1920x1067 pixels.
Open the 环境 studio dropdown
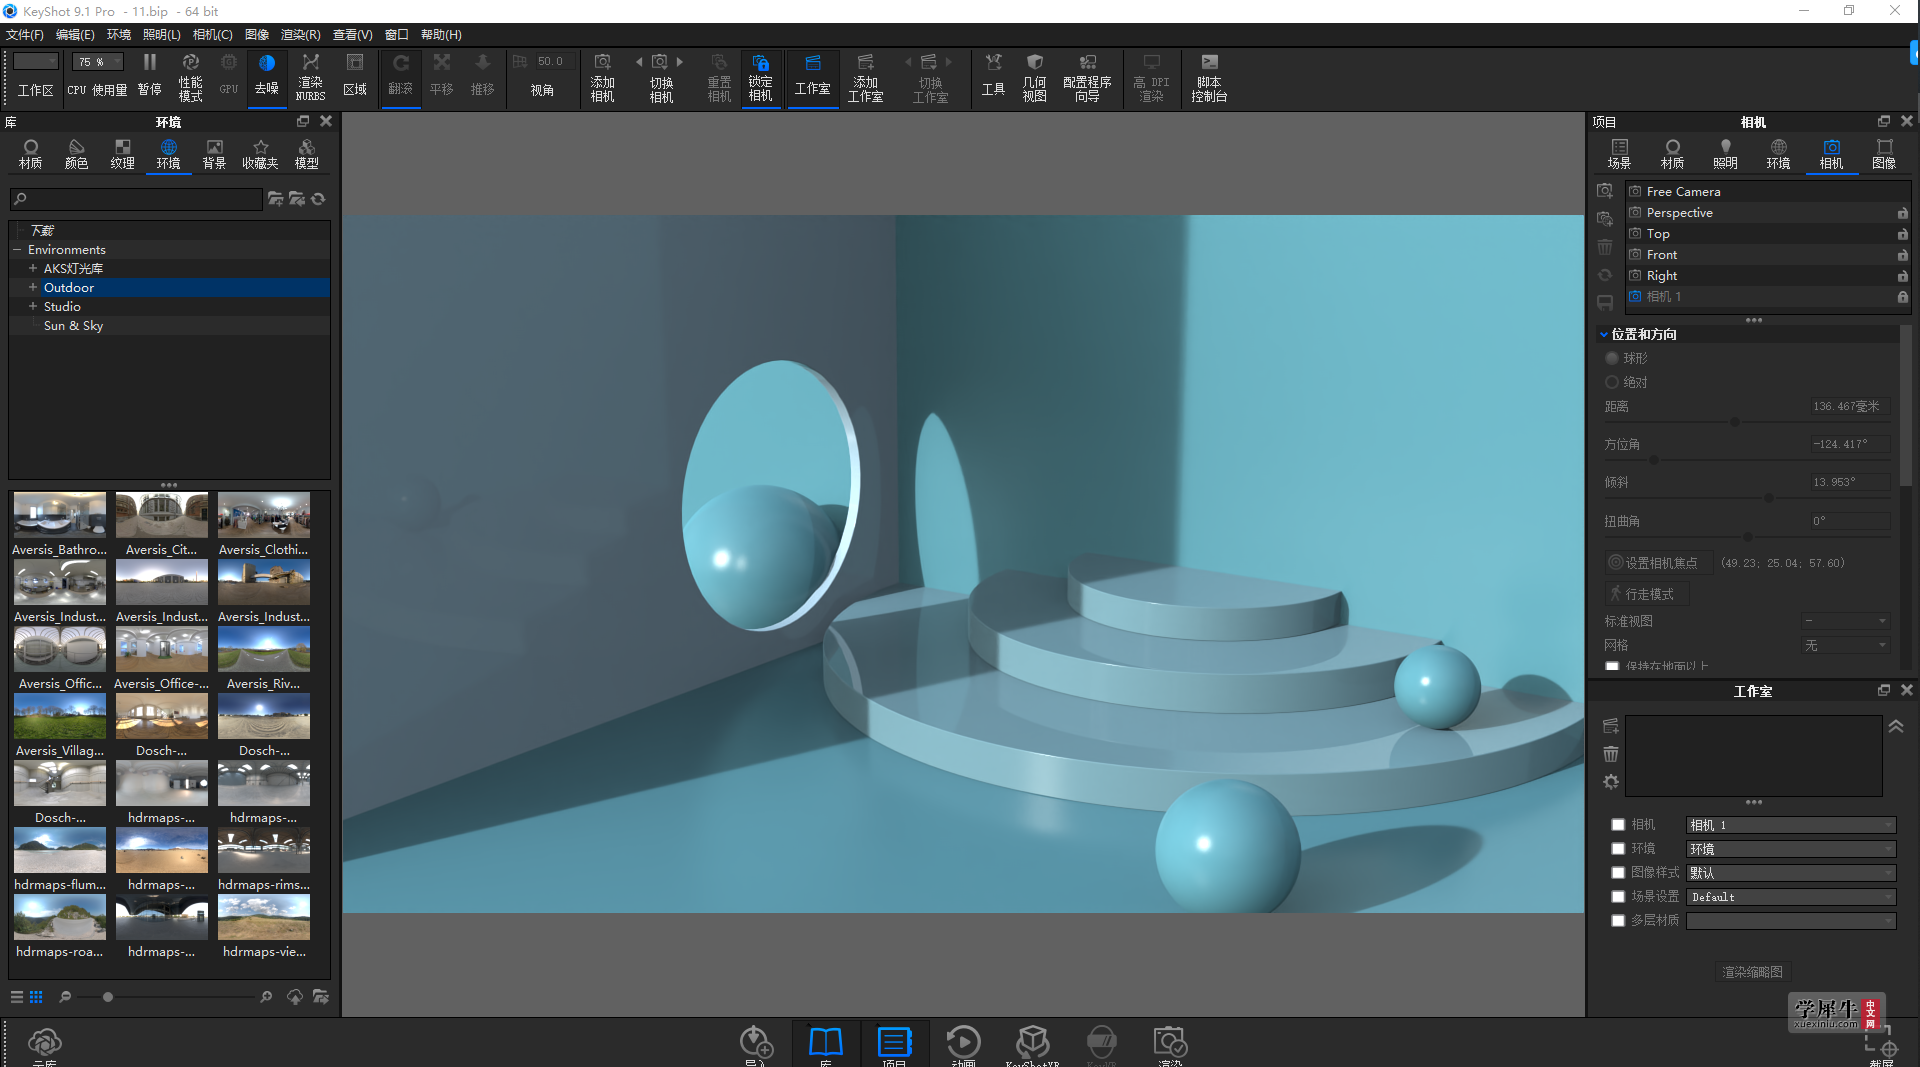tap(1790, 849)
